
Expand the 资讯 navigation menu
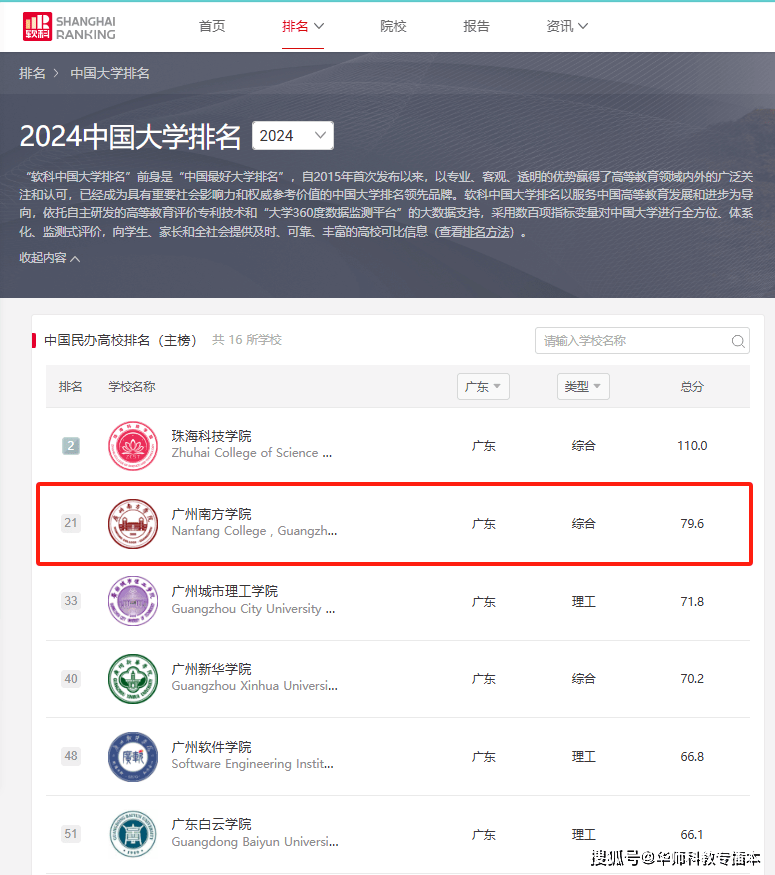(x=567, y=26)
